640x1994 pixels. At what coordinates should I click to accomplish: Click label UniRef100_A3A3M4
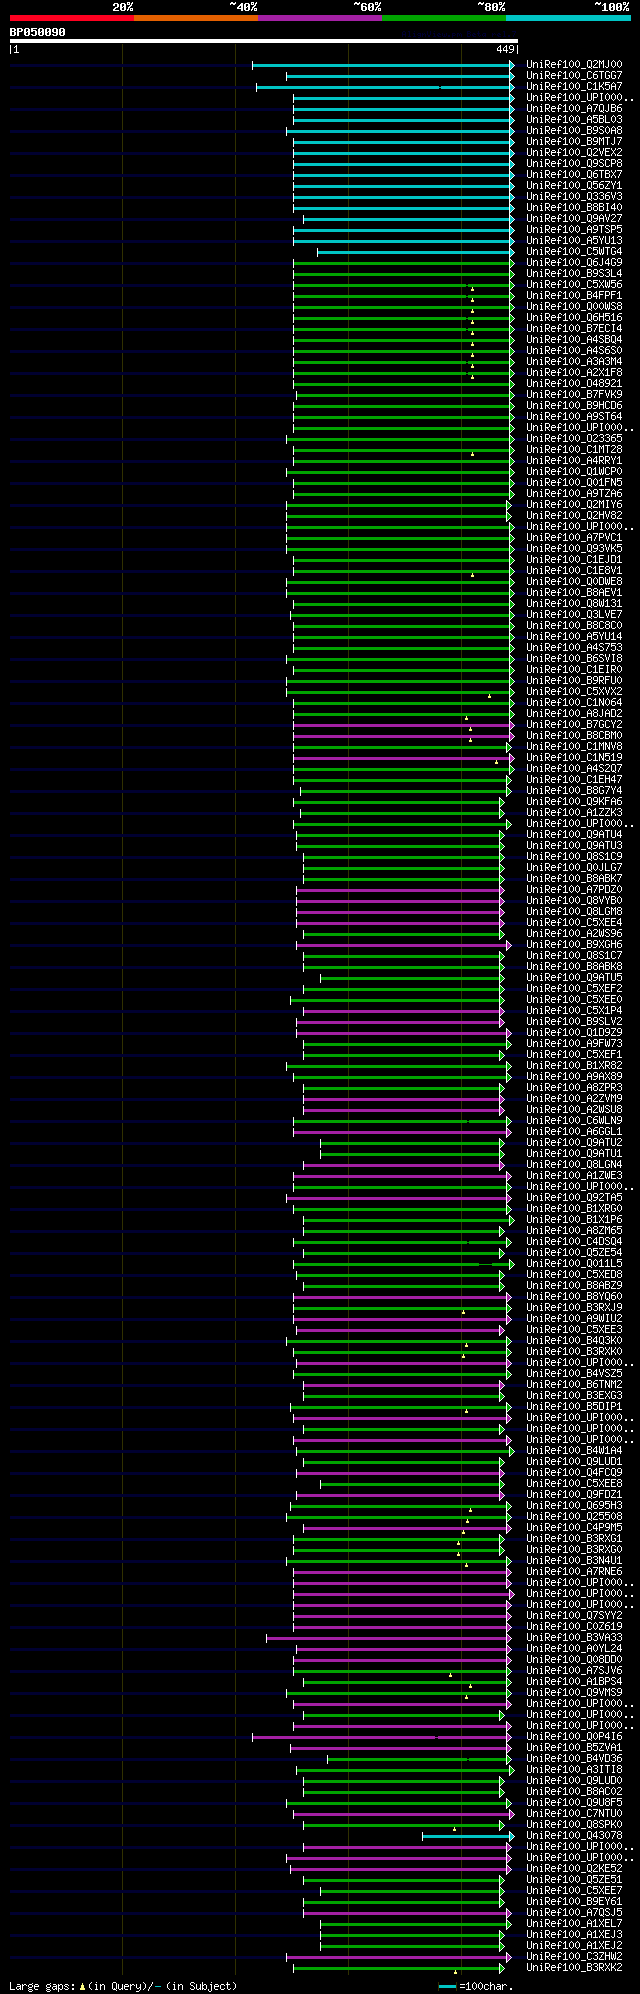pos(574,361)
